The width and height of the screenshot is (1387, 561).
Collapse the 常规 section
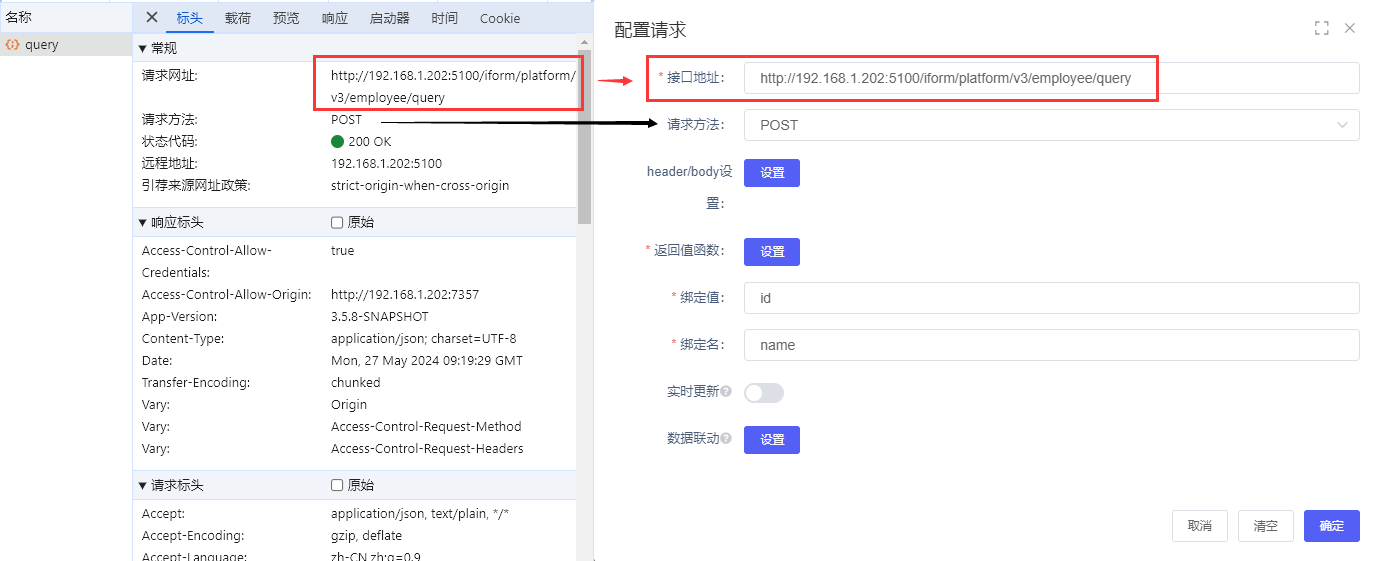click(x=143, y=48)
